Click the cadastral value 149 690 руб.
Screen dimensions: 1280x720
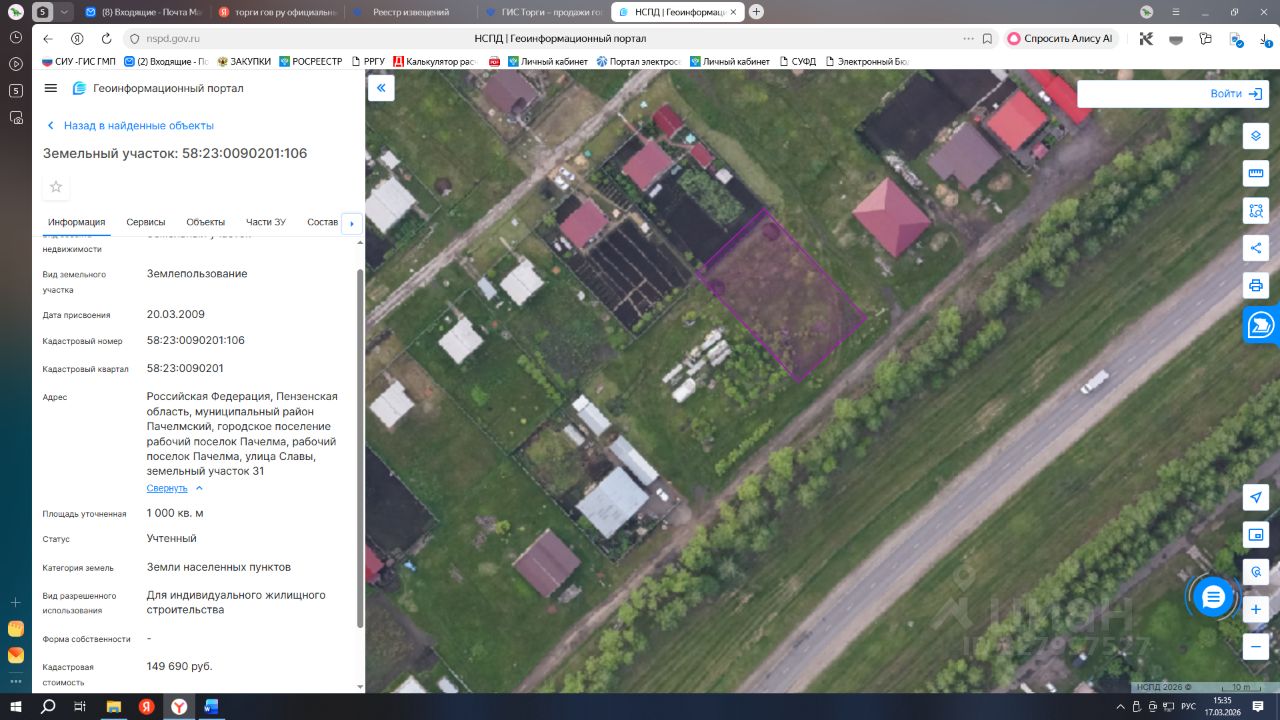pos(180,666)
